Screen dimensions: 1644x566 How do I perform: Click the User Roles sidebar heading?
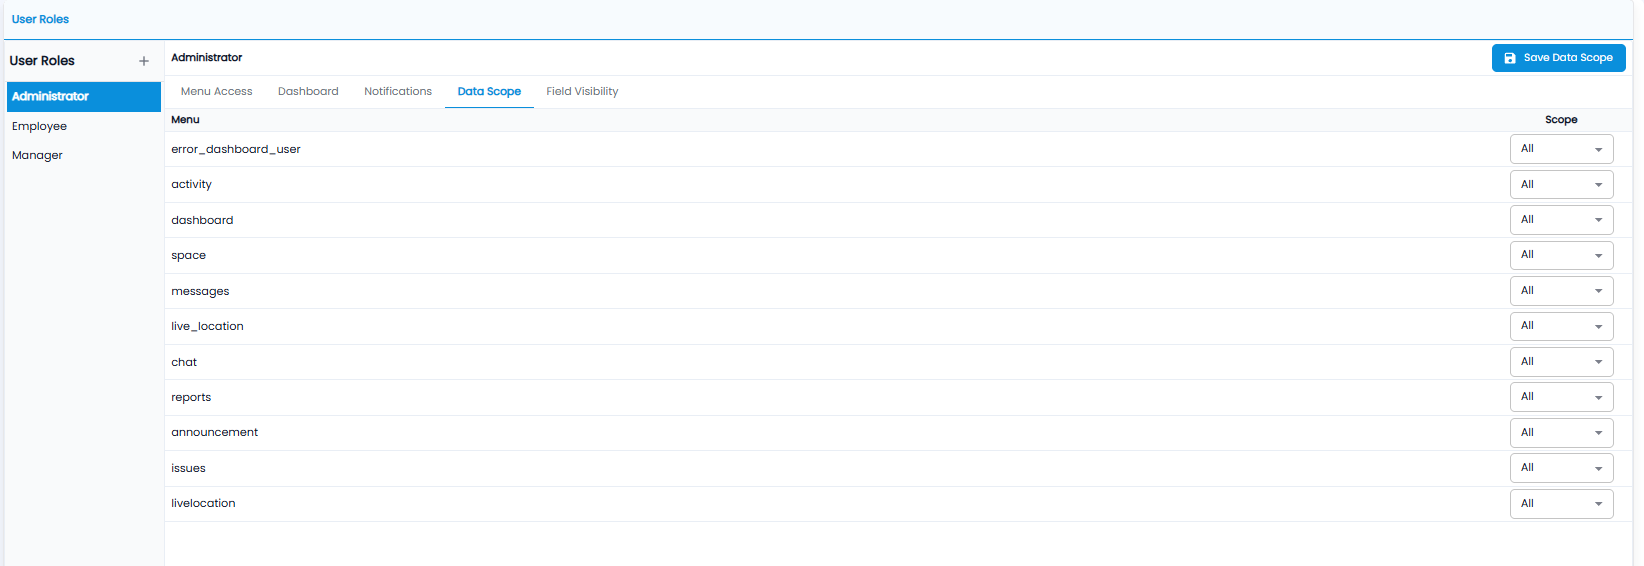[x=42, y=61]
